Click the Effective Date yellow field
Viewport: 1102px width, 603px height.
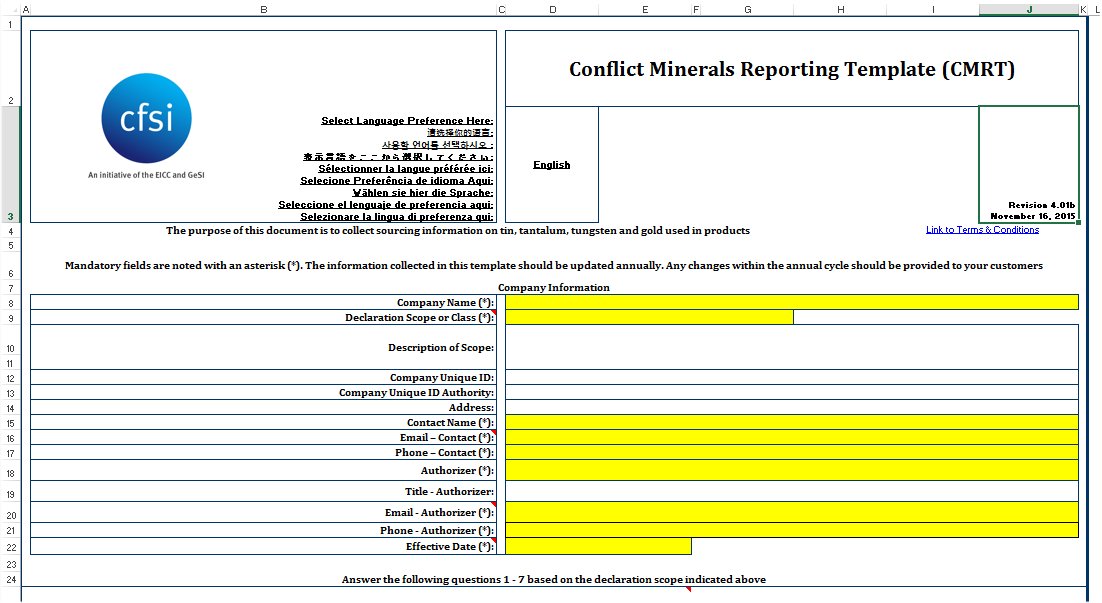598,546
